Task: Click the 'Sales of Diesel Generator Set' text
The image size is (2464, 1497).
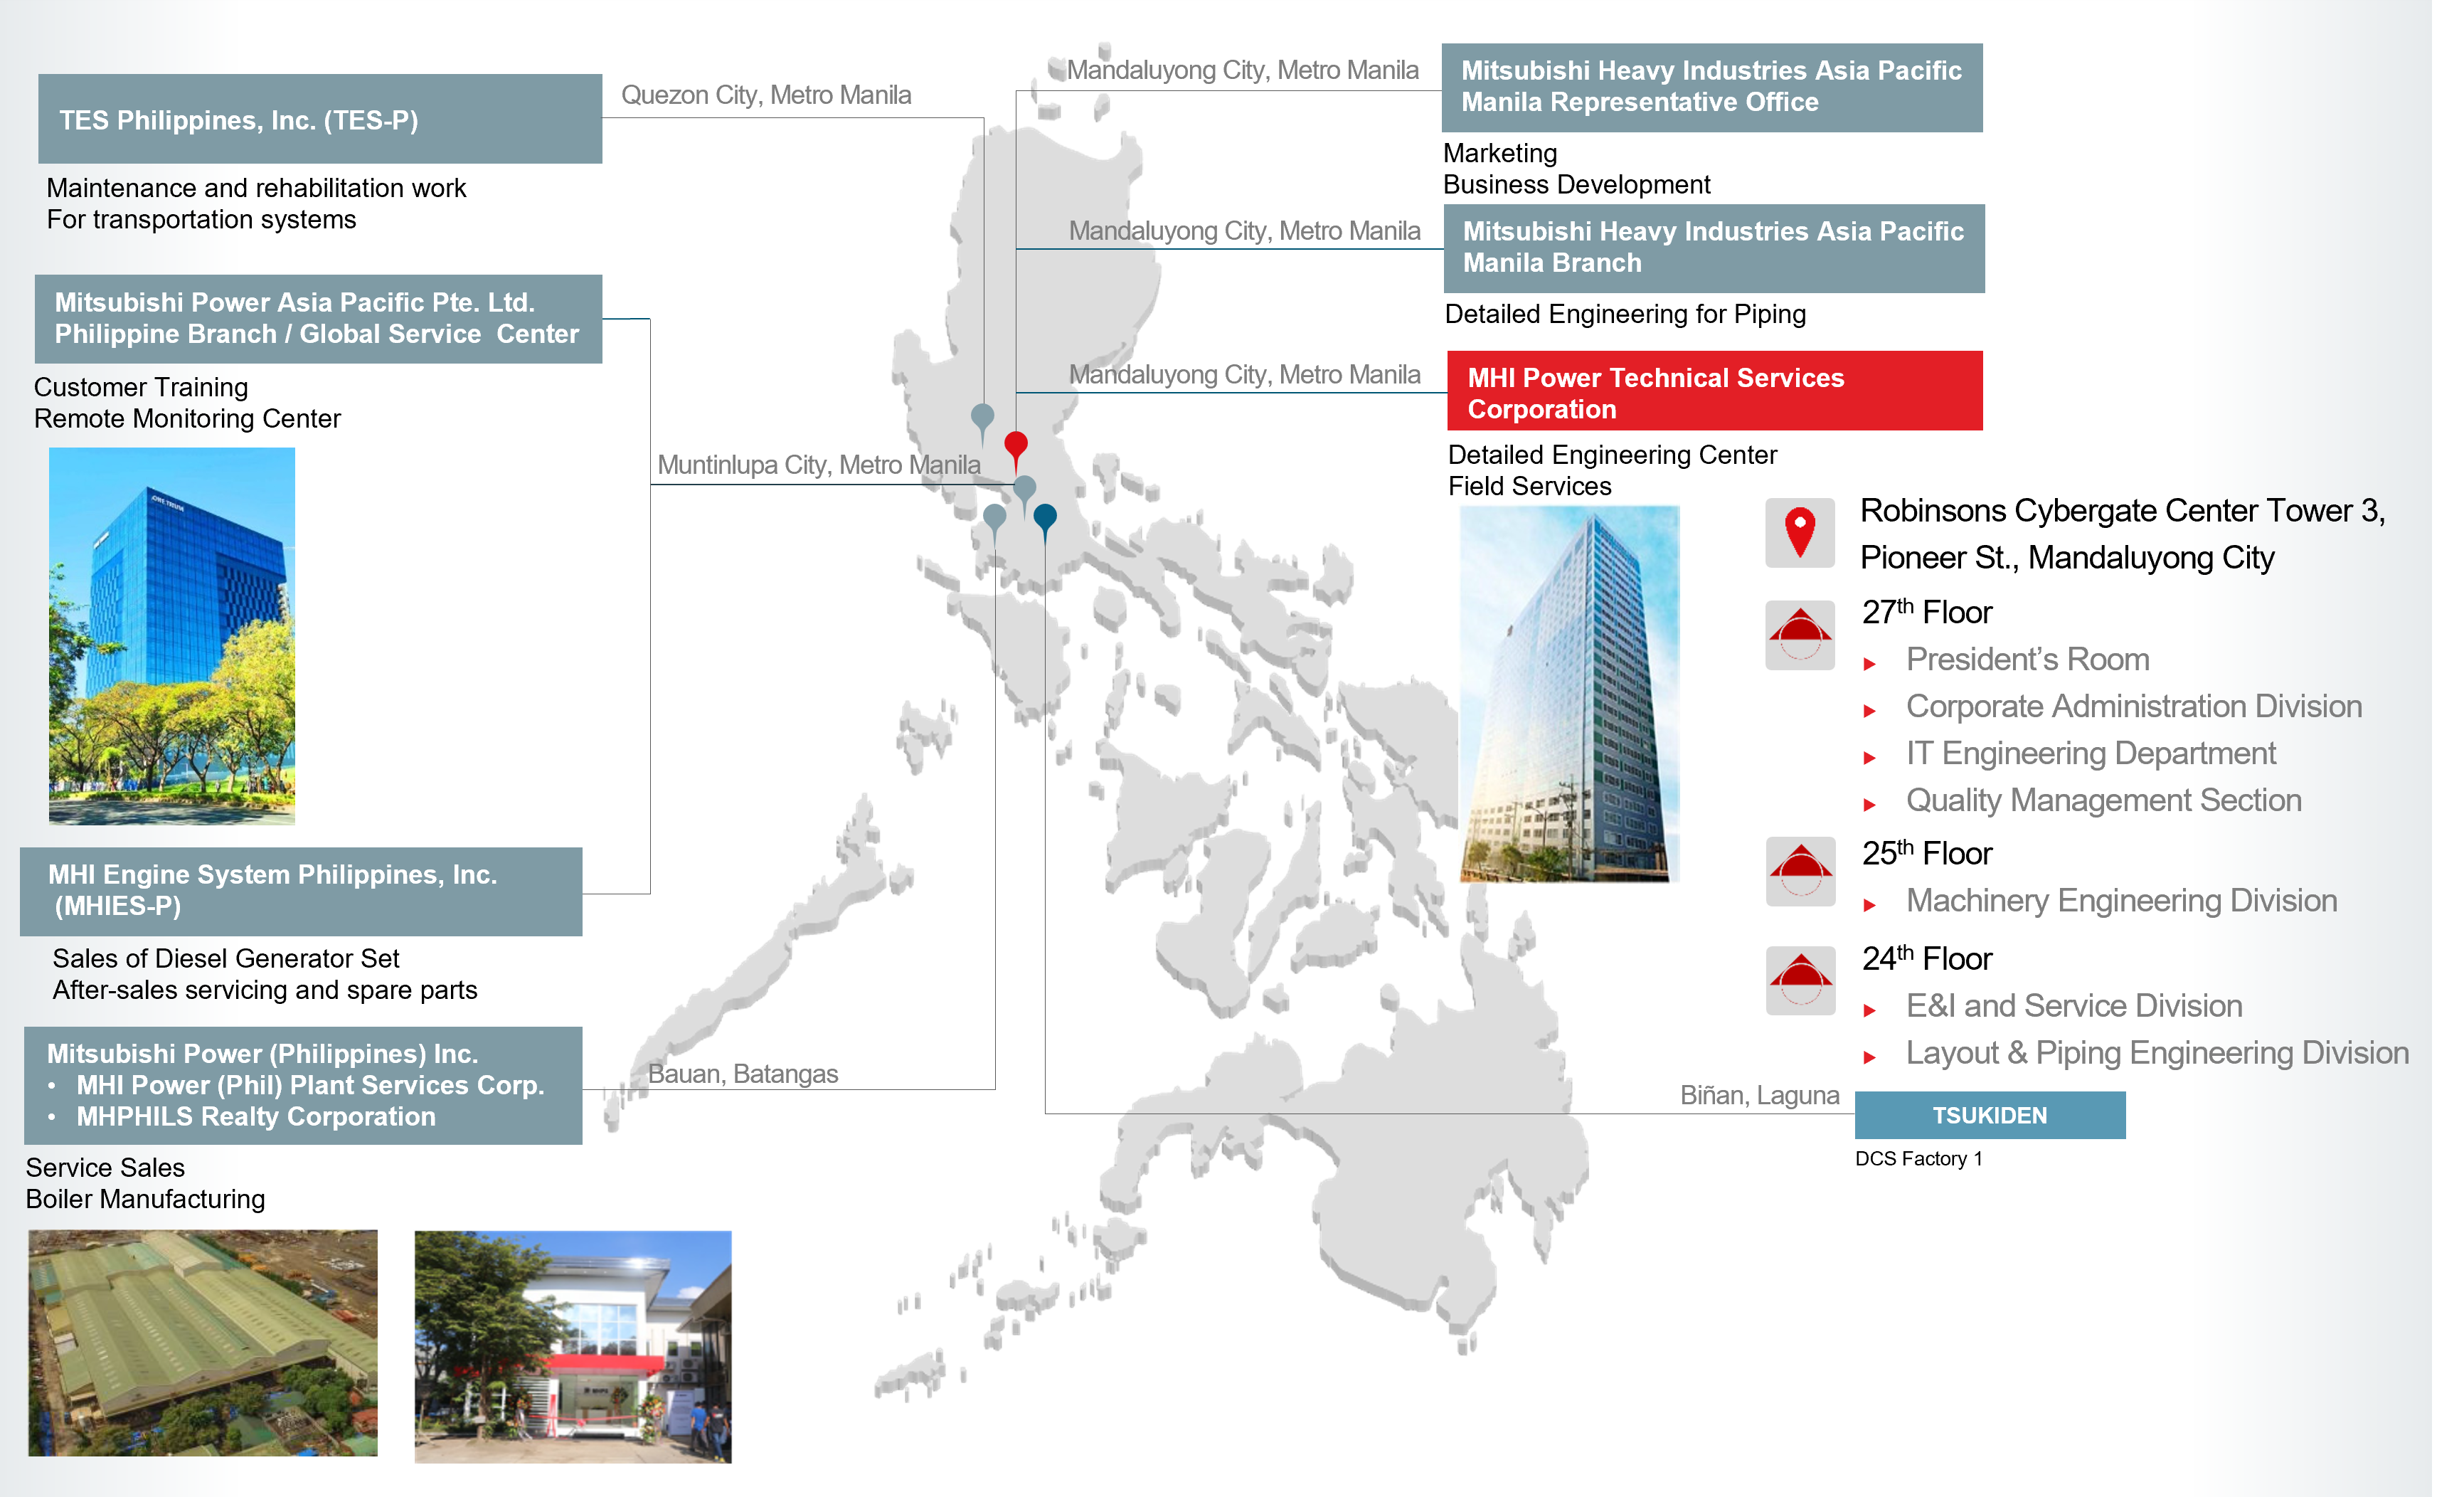Action: pos(226,959)
